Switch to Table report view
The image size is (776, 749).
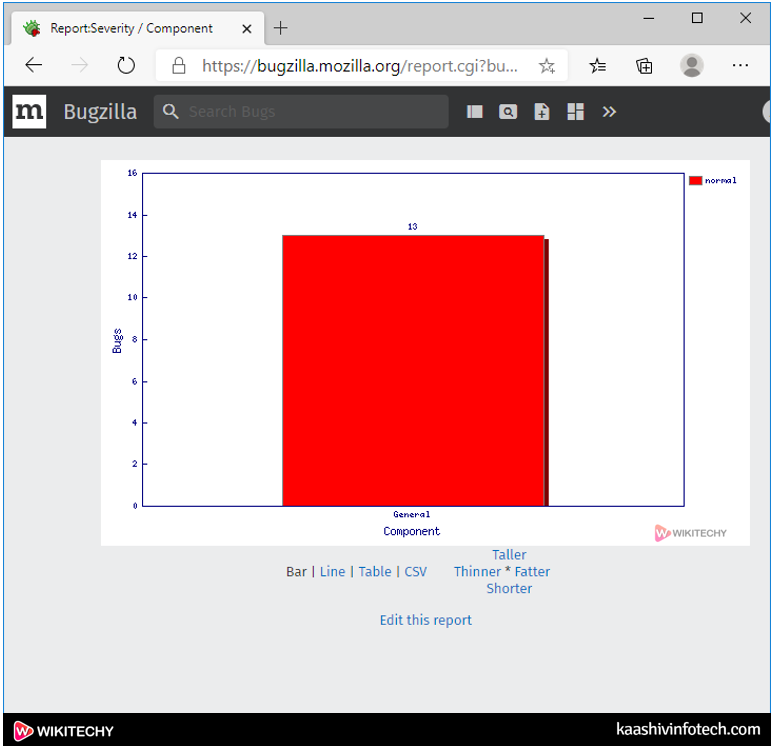point(375,572)
